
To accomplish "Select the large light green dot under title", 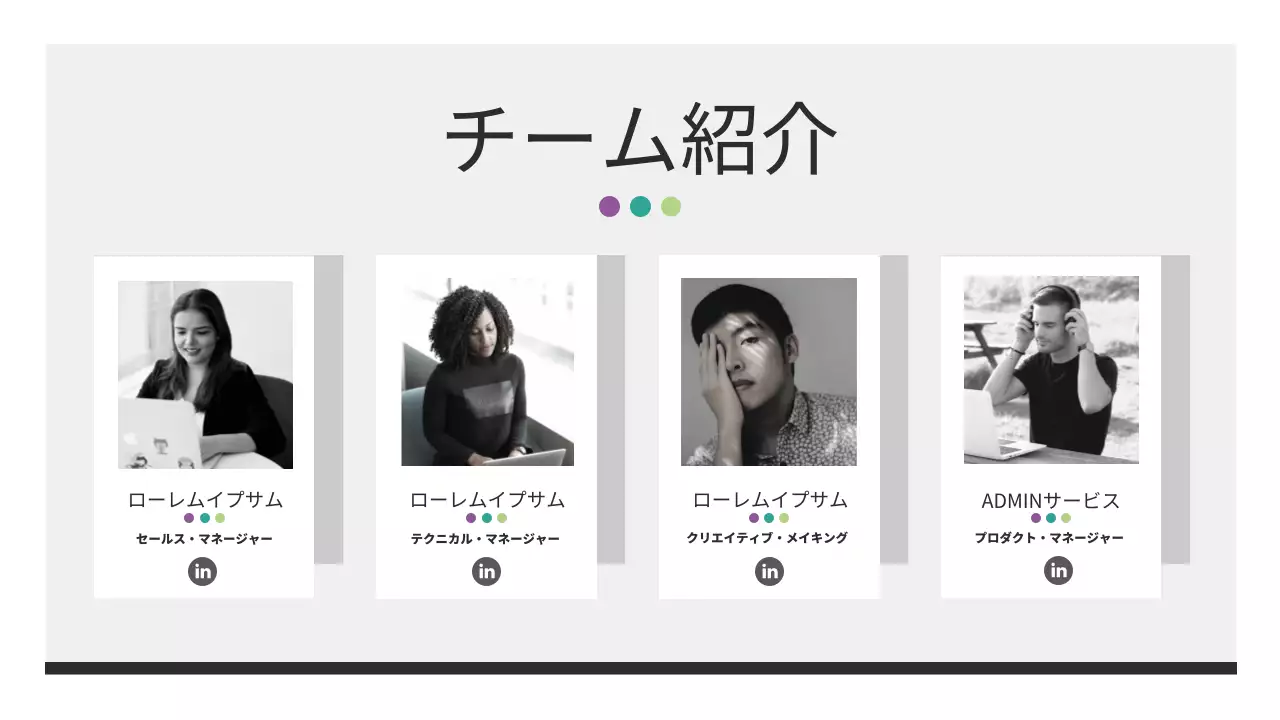I will 671,207.
